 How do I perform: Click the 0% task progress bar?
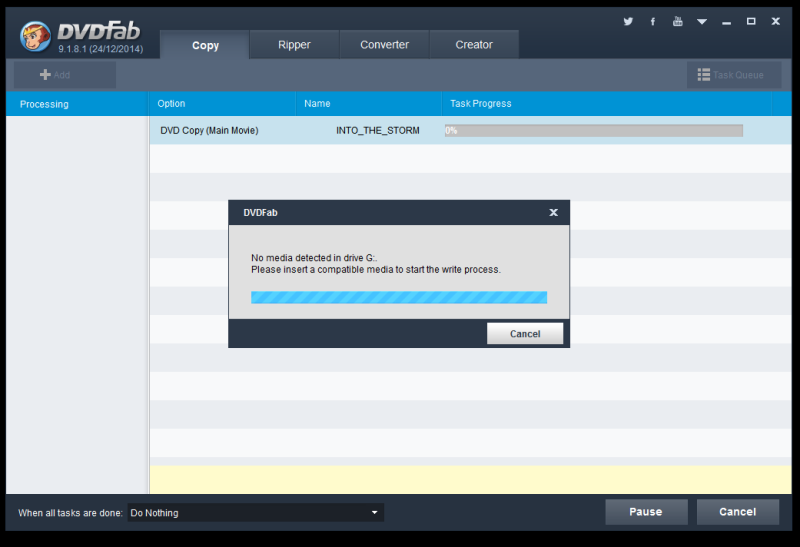click(594, 131)
